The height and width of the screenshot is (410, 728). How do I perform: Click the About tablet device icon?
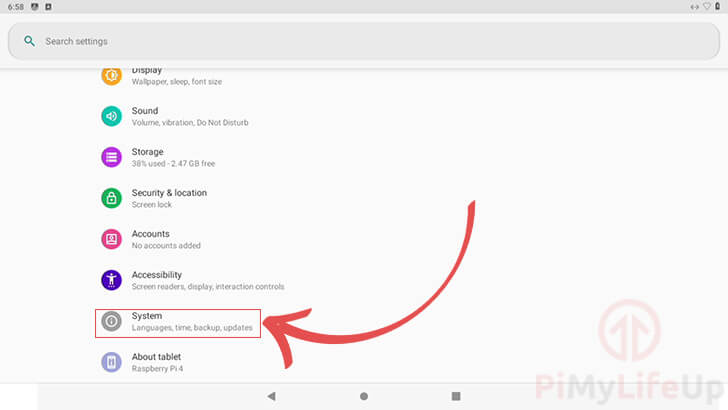click(x=111, y=362)
